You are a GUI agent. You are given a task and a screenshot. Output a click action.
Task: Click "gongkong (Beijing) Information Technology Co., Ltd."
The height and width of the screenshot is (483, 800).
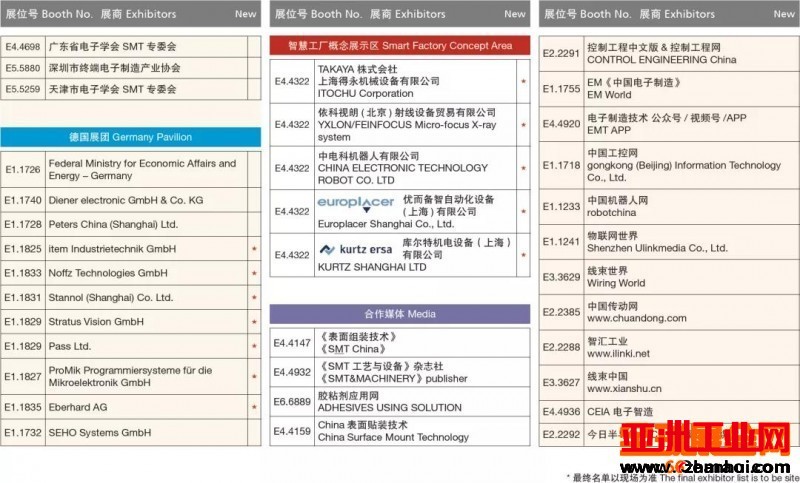coord(684,171)
